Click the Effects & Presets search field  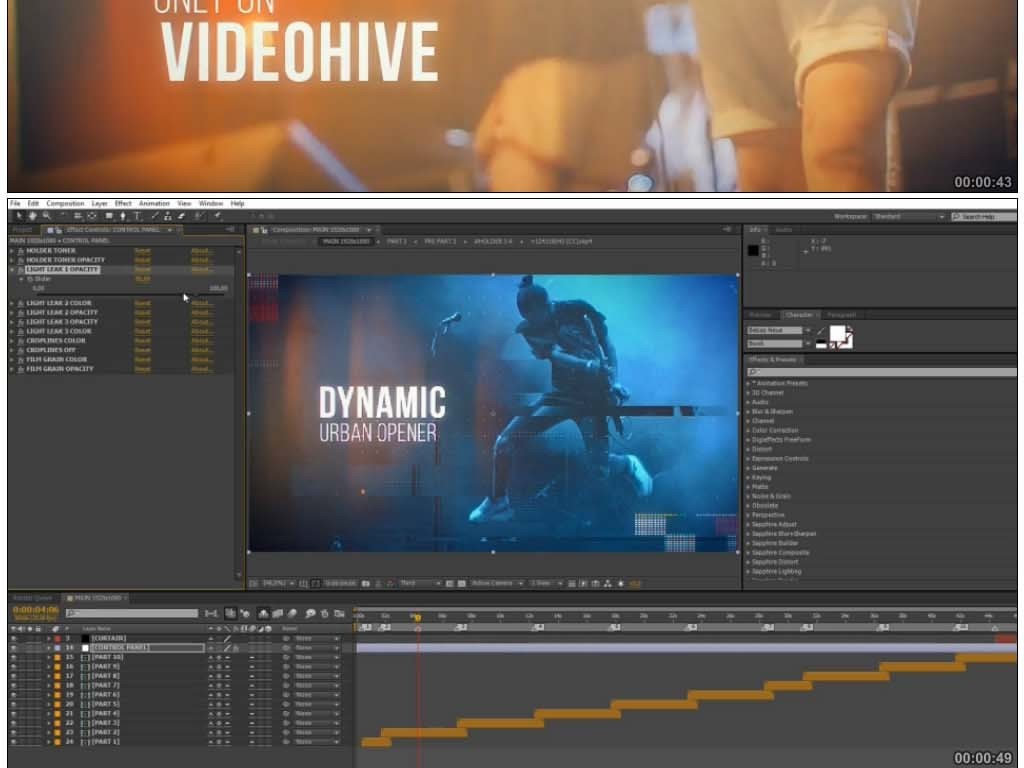(x=882, y=372)
